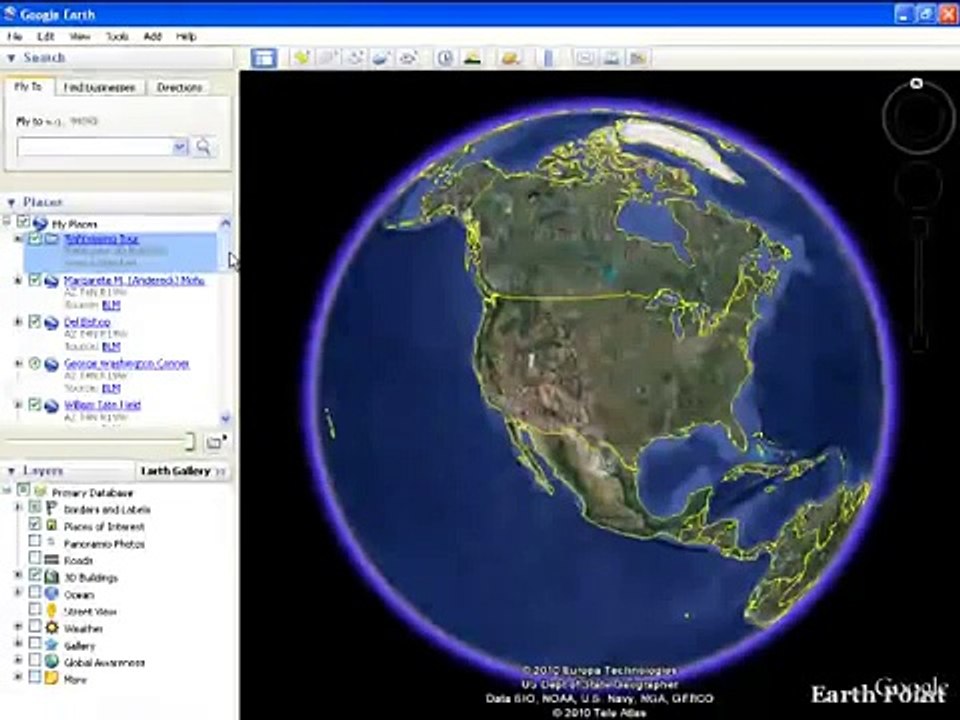Open the Add menu
The image size is (960, 720).
tap(152, 37)
